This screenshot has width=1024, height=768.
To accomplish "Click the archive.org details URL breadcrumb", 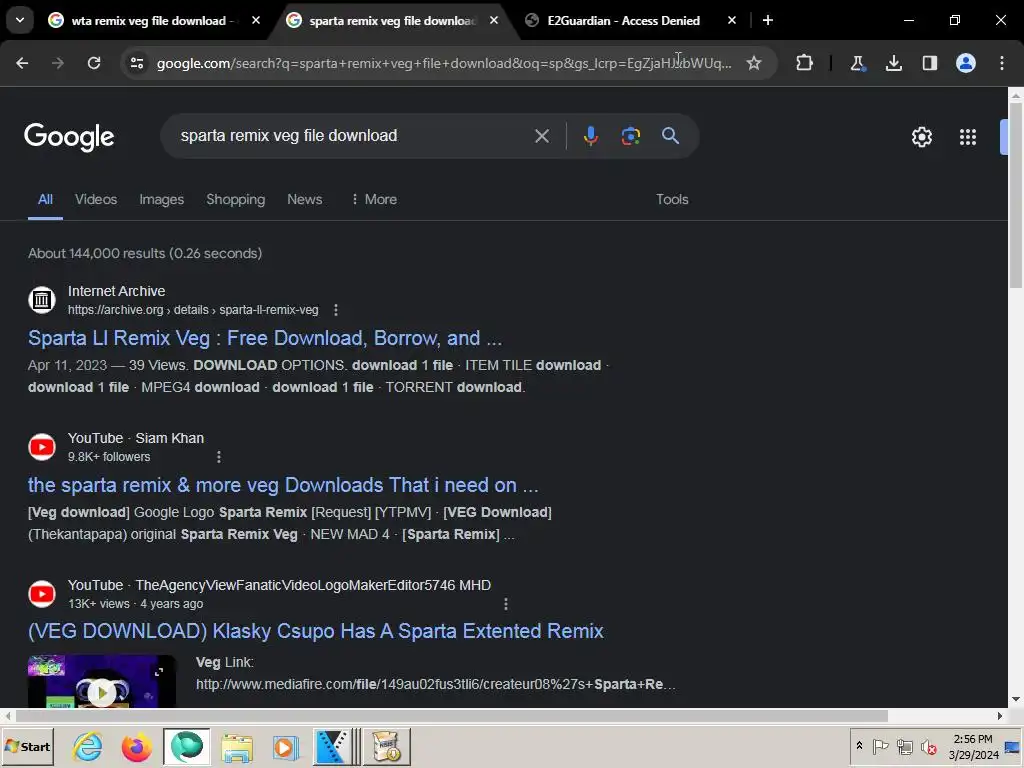I will 193,310.
